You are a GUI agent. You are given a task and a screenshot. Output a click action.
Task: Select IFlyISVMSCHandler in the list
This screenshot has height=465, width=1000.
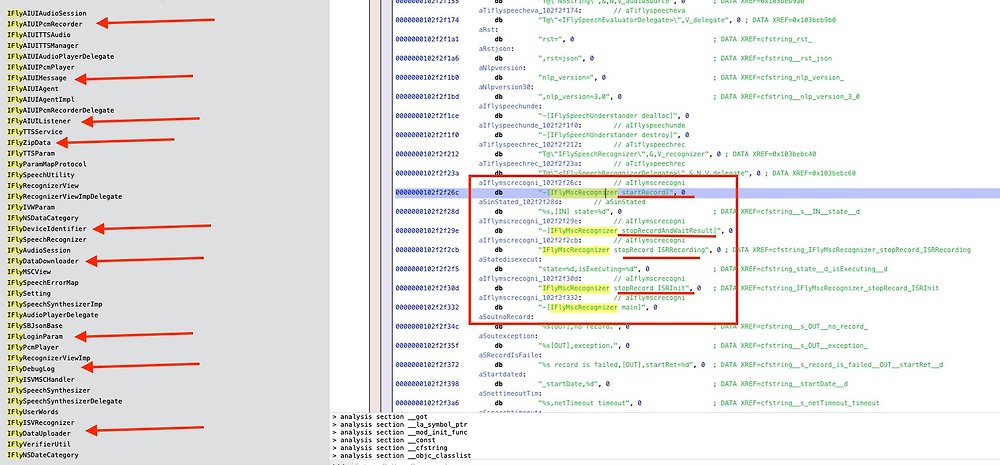[41, 380]
